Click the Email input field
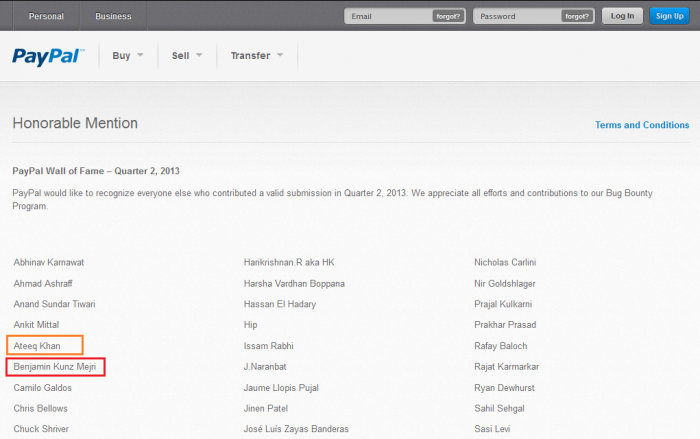 pos(388,16)
